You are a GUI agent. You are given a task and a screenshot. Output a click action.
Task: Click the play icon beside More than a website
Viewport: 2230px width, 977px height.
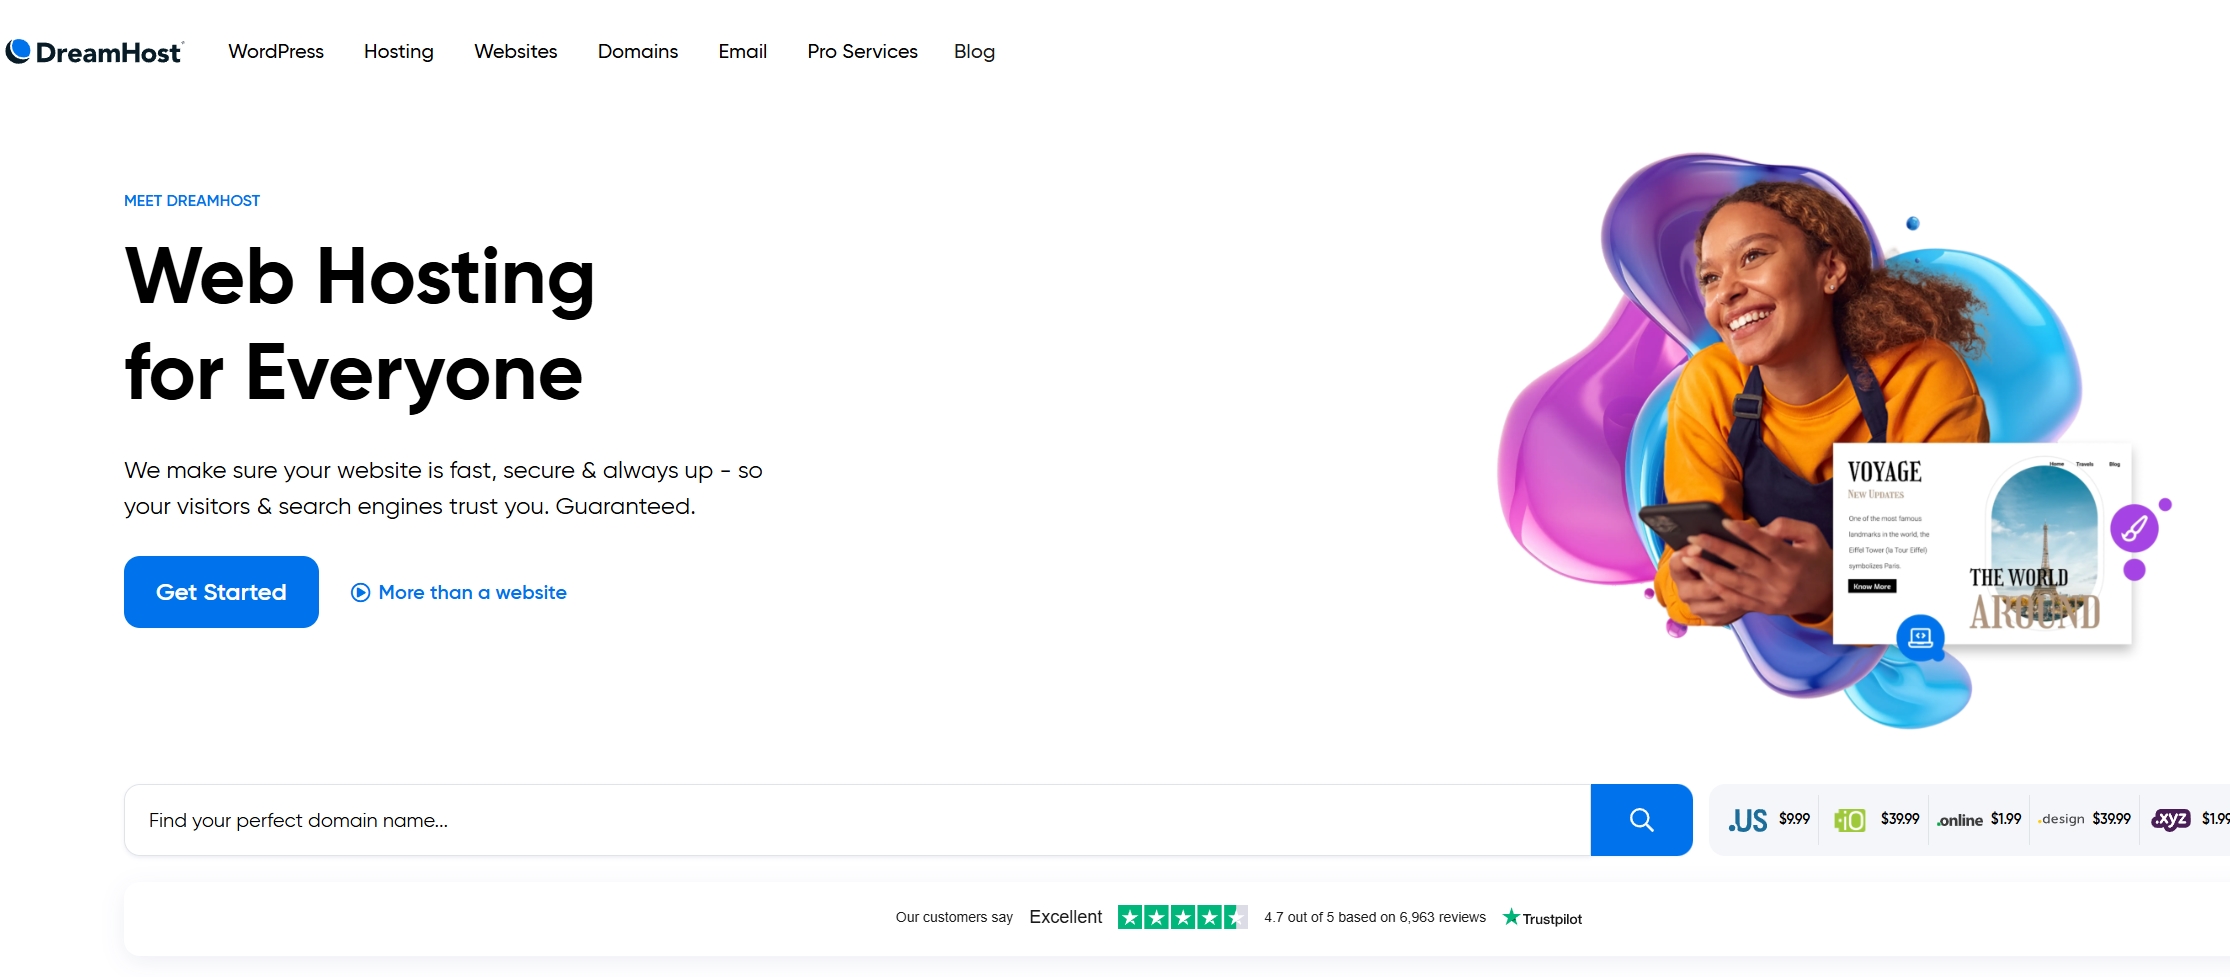point(360,593)
